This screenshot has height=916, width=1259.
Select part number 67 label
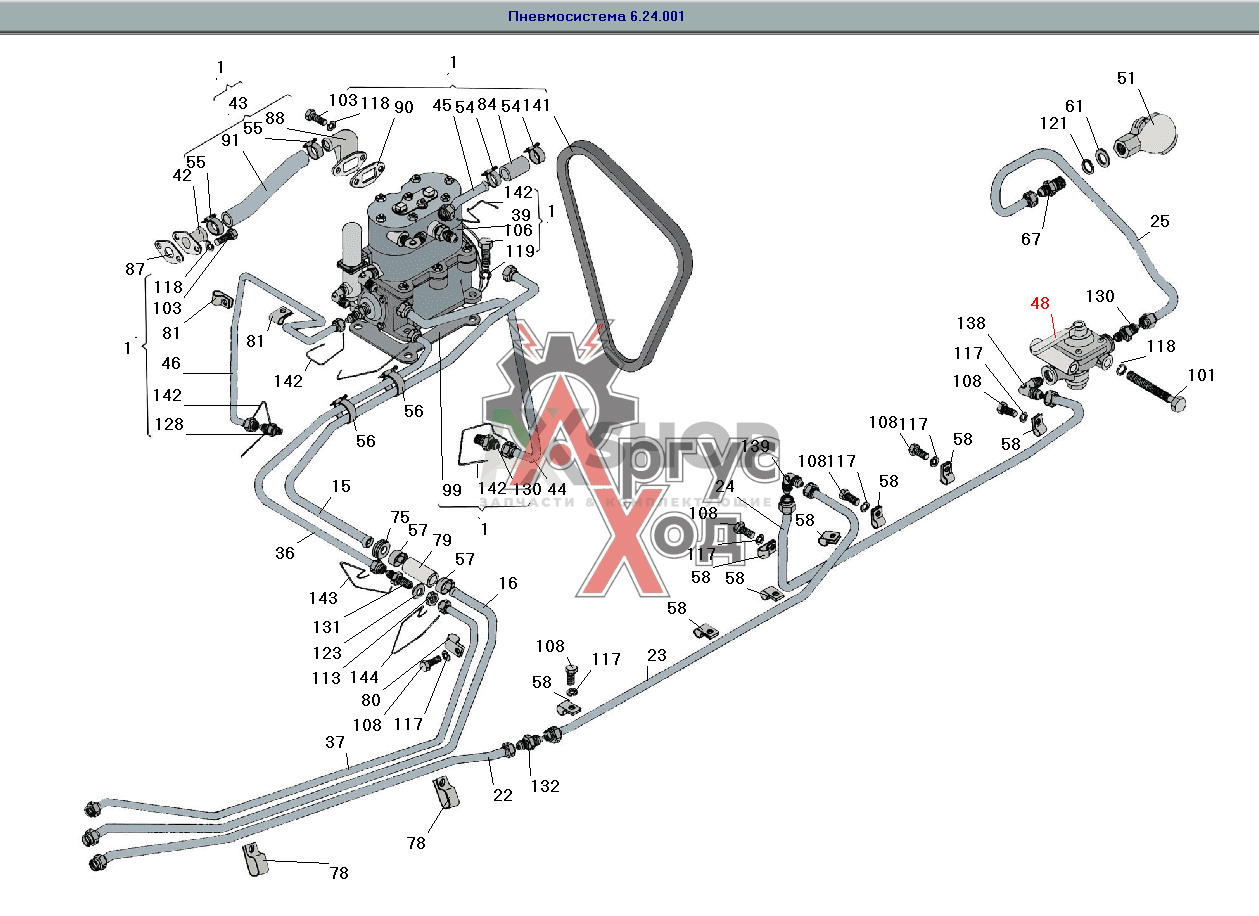click(1031, 239)
